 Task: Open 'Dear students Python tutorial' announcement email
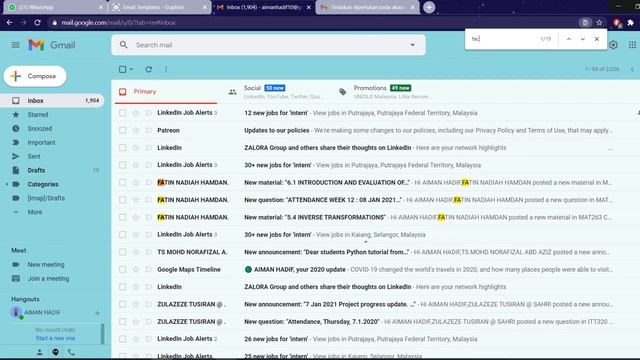point(376,252)
